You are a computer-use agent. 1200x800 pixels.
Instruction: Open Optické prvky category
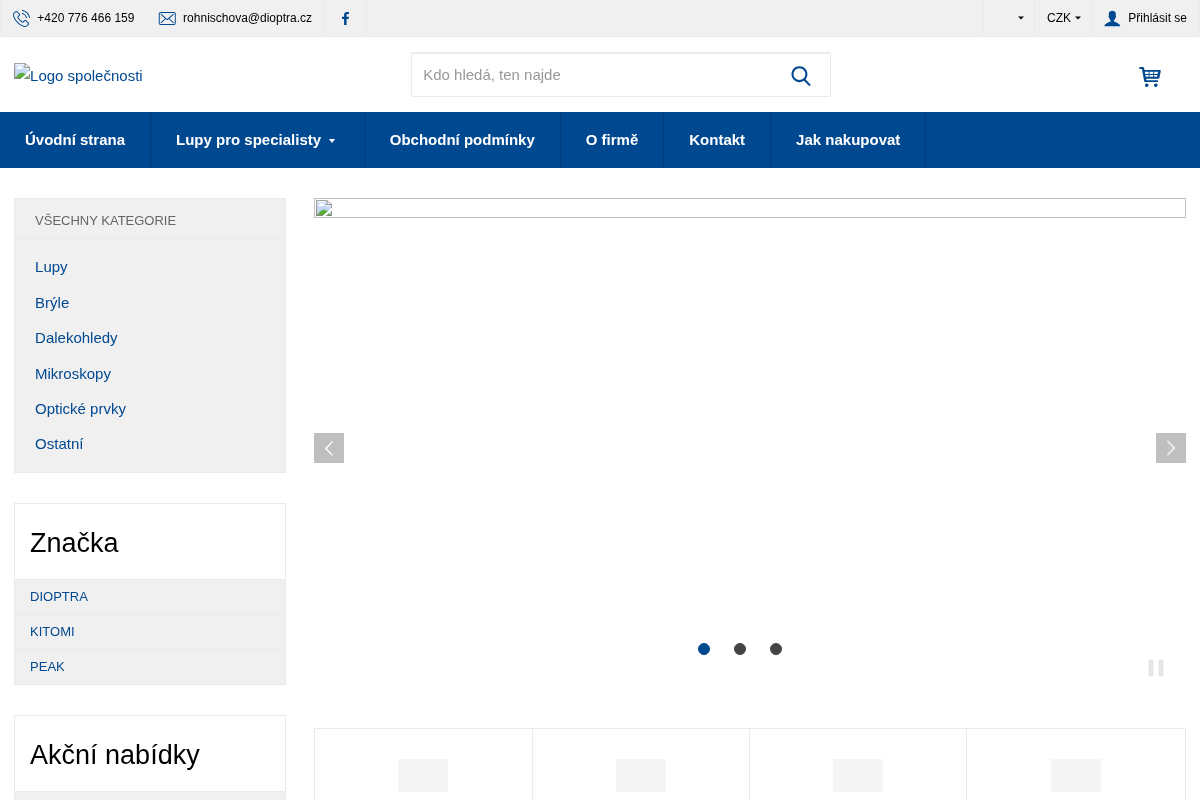click(x=80, y=409)
